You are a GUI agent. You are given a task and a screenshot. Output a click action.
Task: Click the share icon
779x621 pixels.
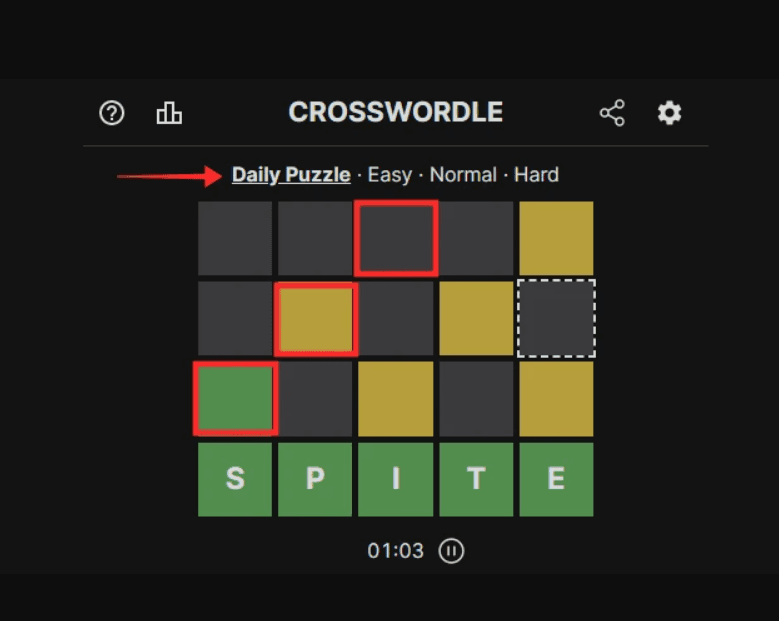click(x=612, y=113)
